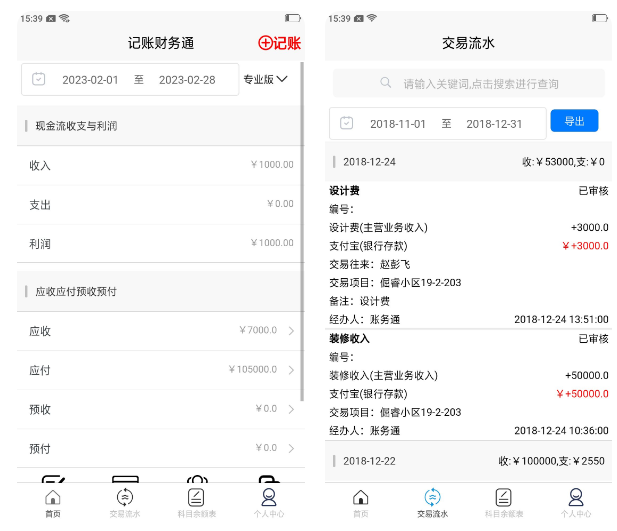This screenshot has height=531, width=617.
Task: Click the blue 导出 export button
Action: tap(574, 120)
